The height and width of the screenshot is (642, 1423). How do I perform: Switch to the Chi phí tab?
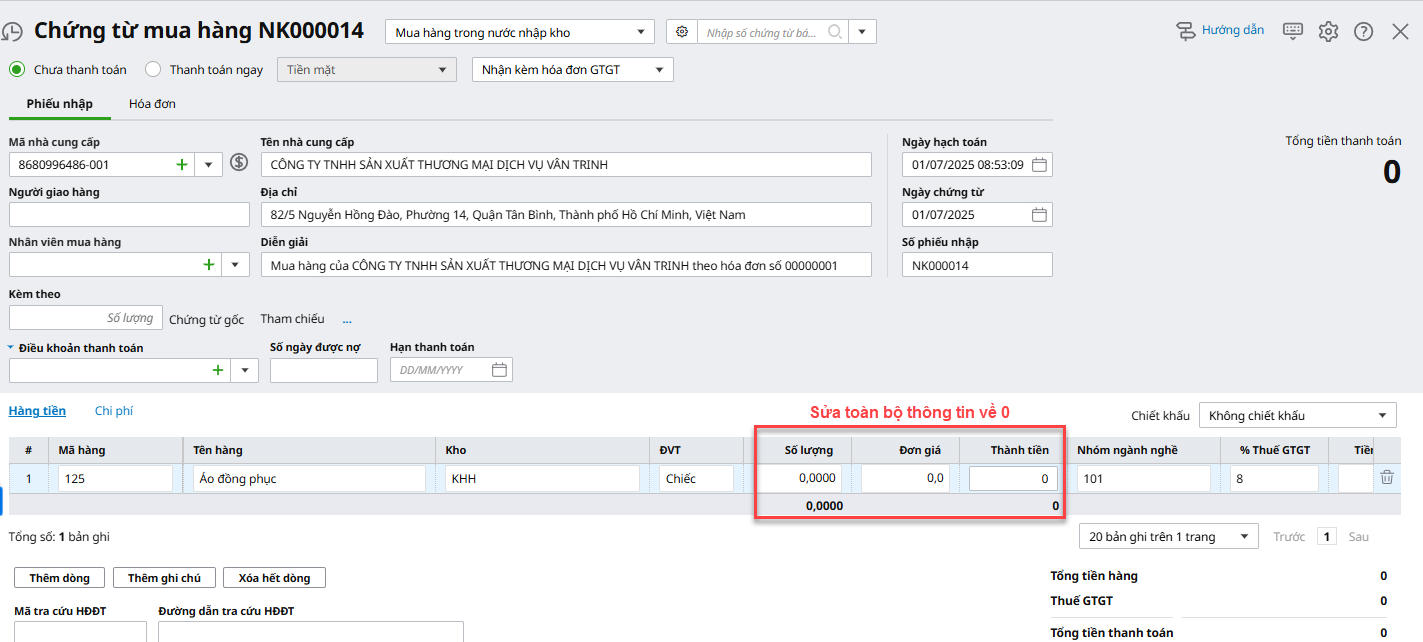[113, 411]
